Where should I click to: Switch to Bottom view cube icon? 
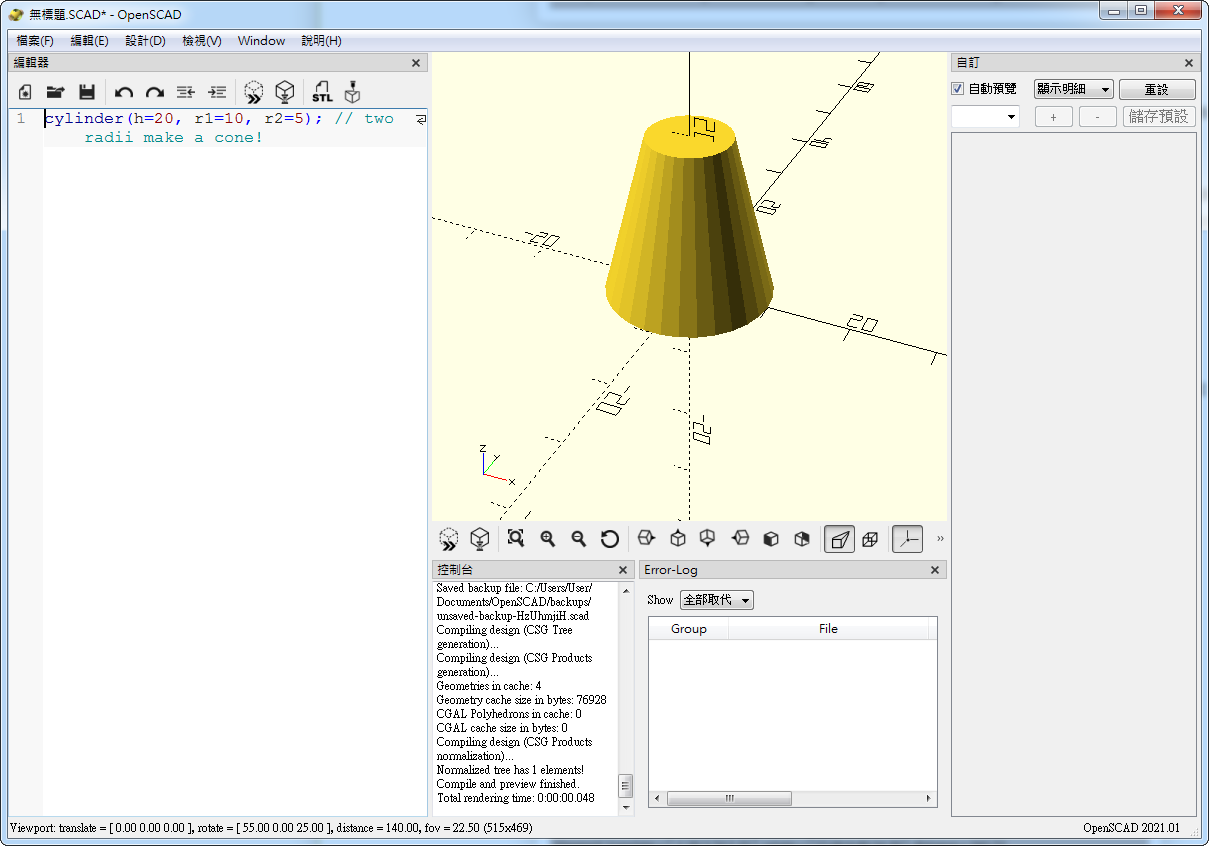click(x=708, y=538)
